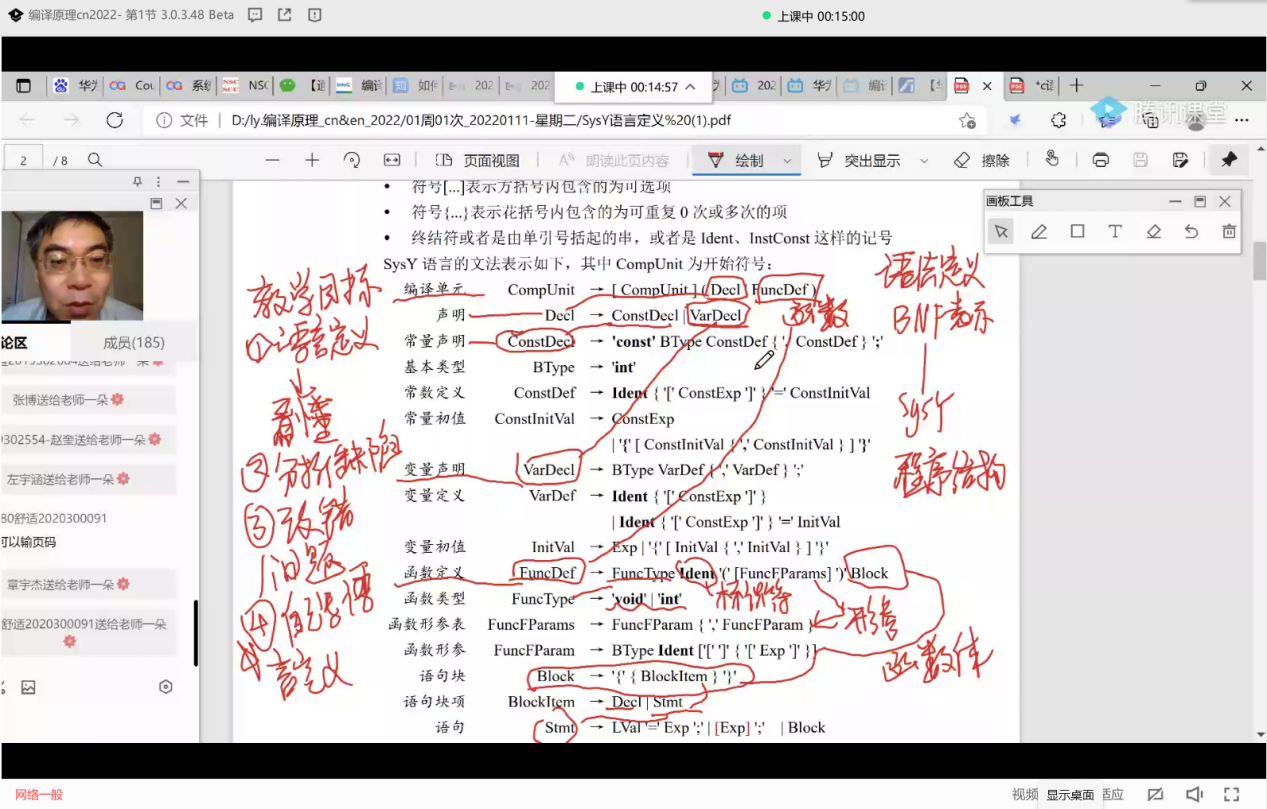Open the dropdown arrow next to 绘制
Image resolution: width=1267 pixels, height=809 pixels.
(788, 160)
